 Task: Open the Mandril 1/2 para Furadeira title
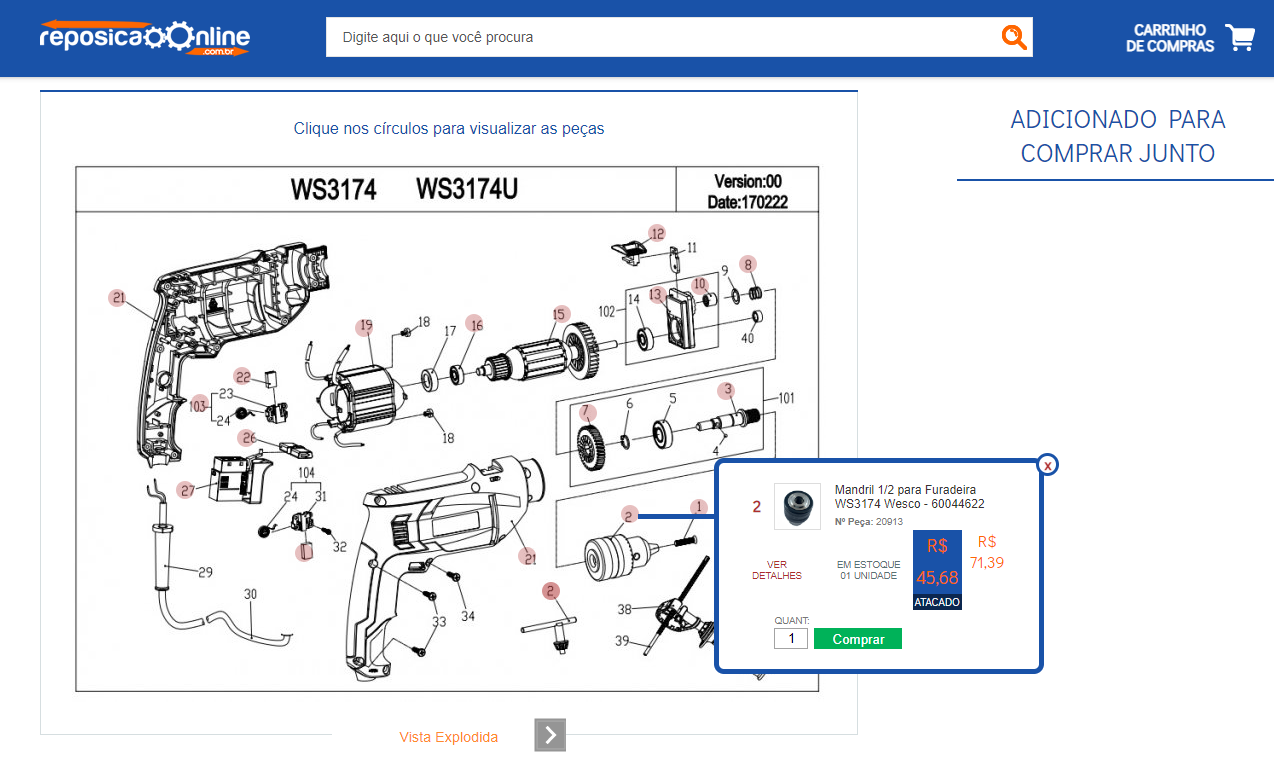(x=910, y=496)
